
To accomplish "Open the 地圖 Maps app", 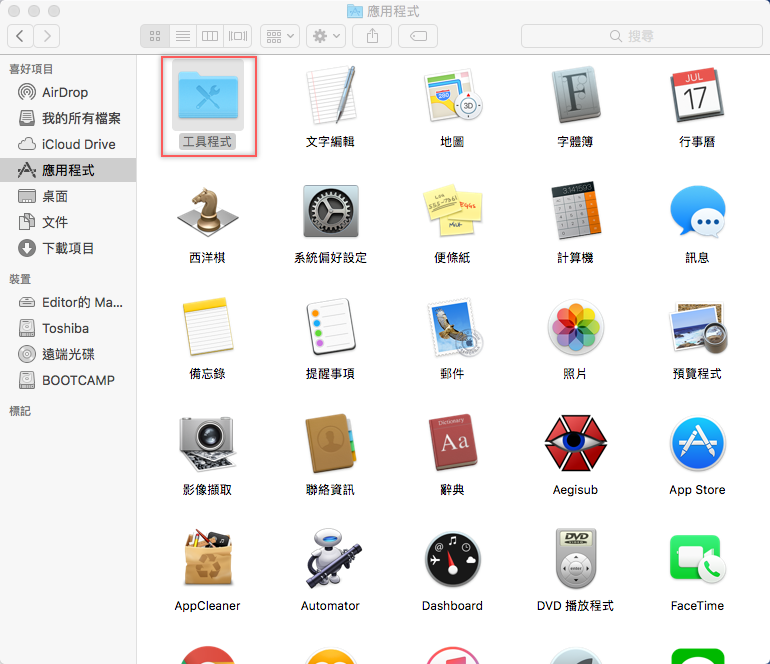I will (x=452, y=96).
